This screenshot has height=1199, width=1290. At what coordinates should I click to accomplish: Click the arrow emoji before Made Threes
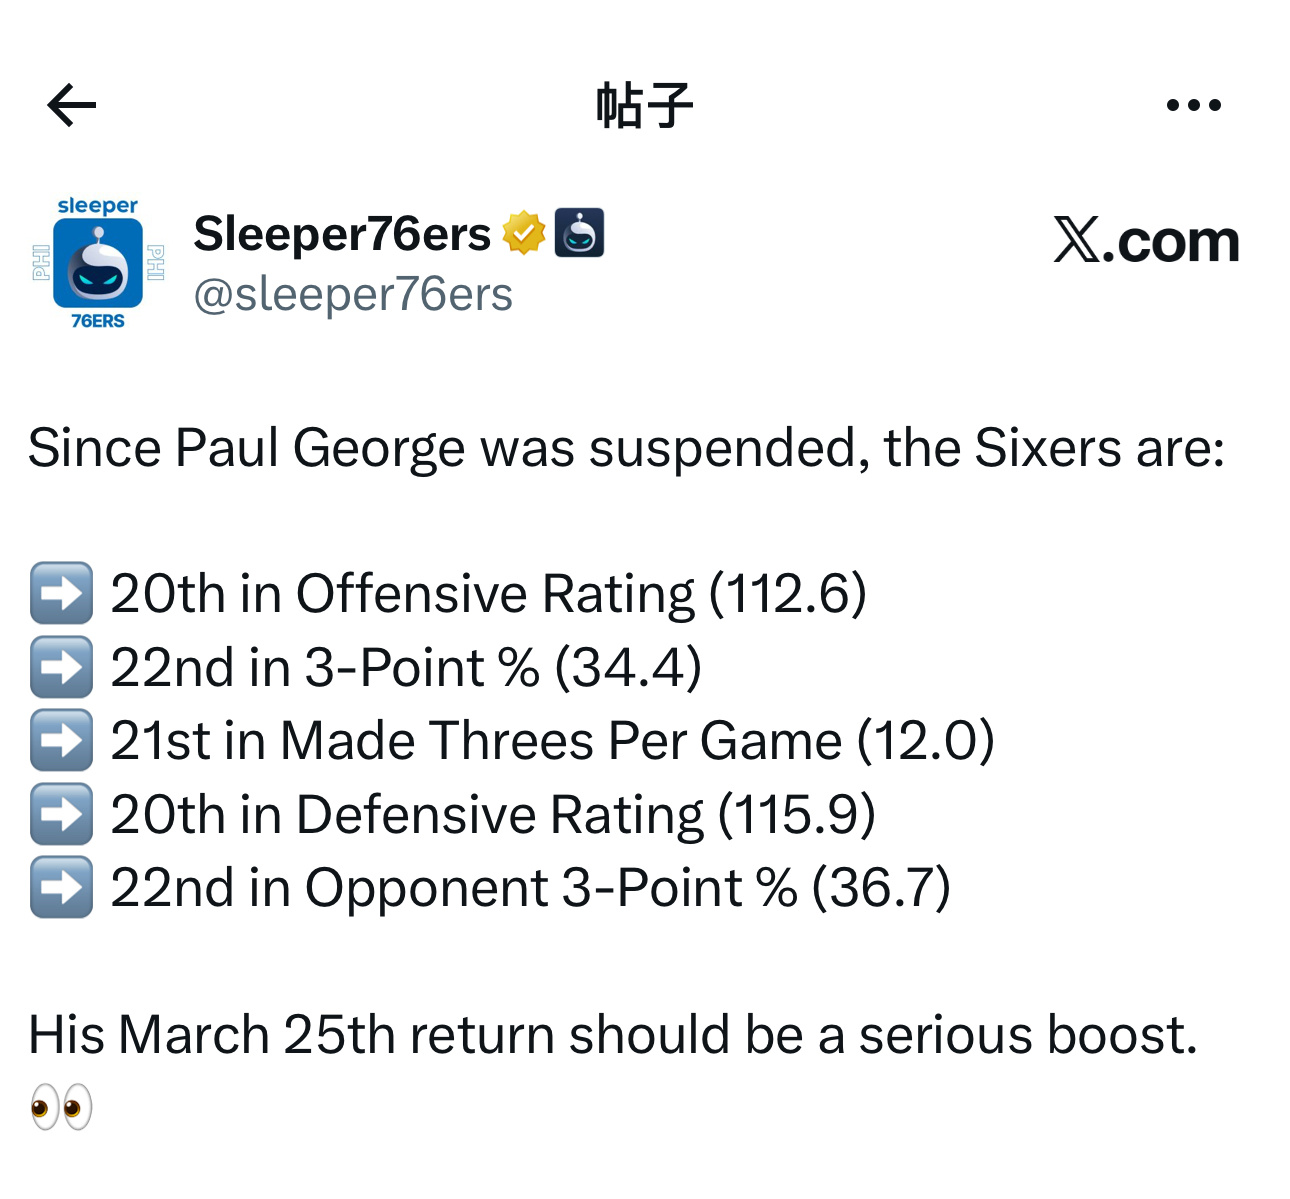point(61,741)
